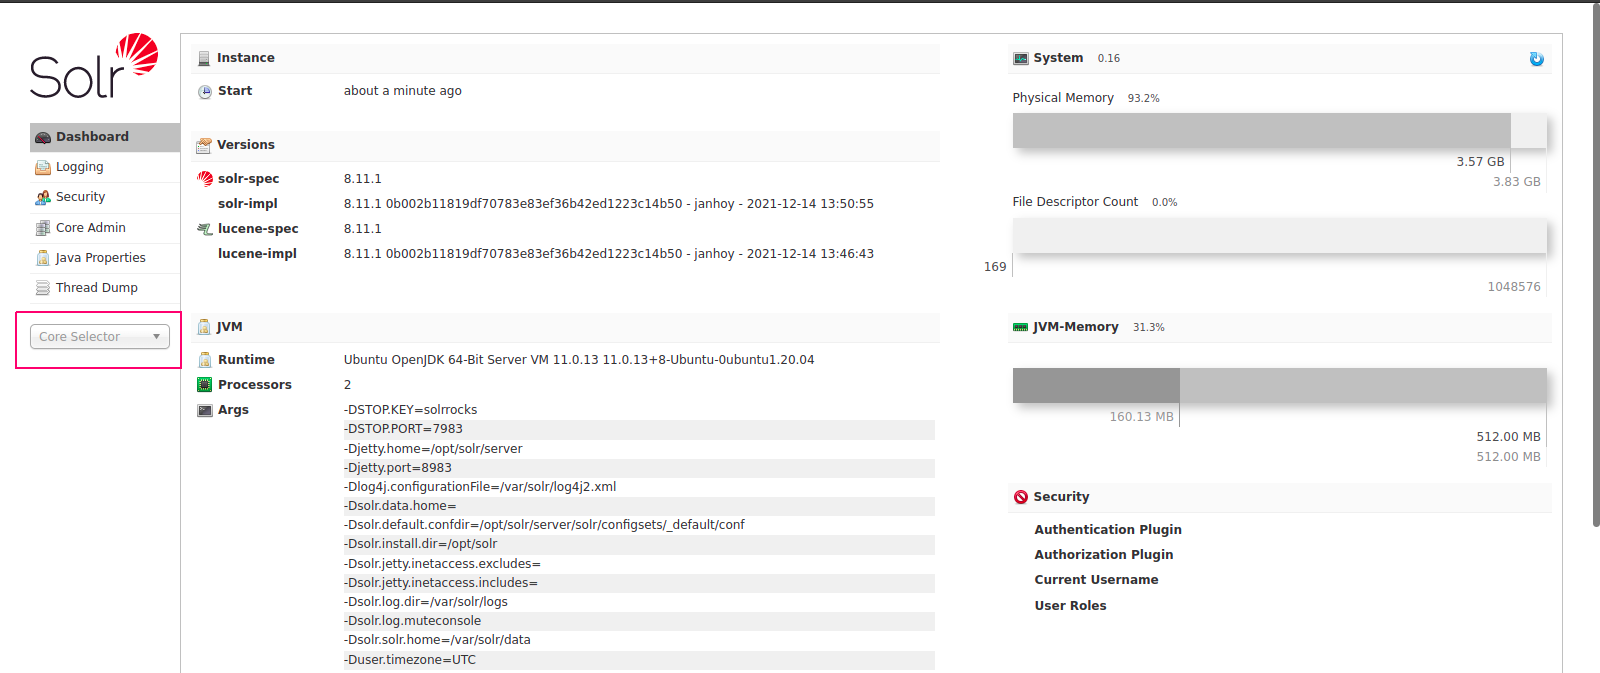Click the Processors value 2
Screen dimensions: 1600x673
coord(348,385)
